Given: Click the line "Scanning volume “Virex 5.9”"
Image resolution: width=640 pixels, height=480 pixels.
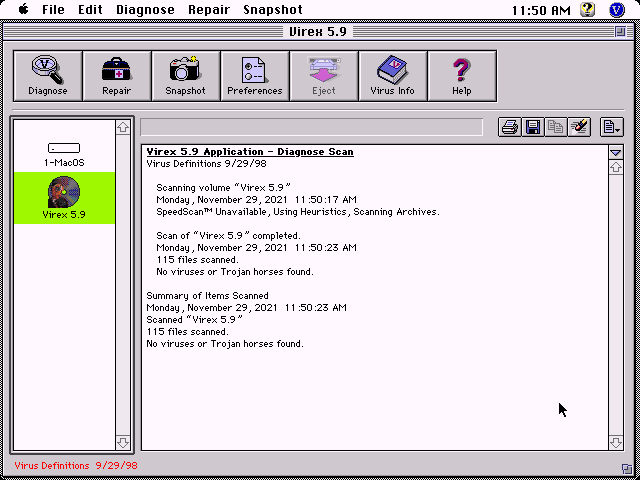Looking at the screenshot, I should (223, 188).
